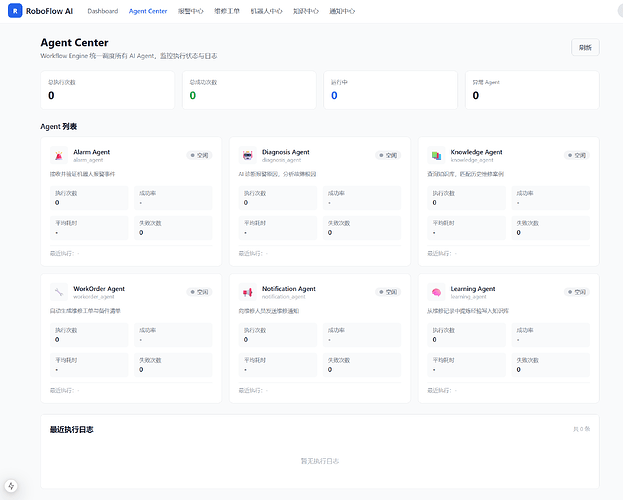The image size is (623, 500).
Task: Click the Learning Agent brain icon
Action: pos(436,292)
